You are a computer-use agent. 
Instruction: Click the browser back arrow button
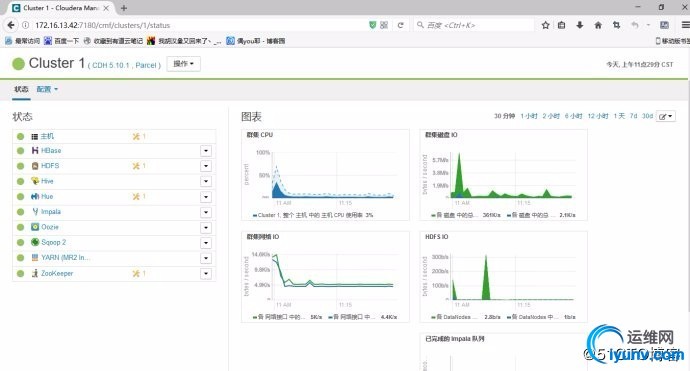pos(11,25)
